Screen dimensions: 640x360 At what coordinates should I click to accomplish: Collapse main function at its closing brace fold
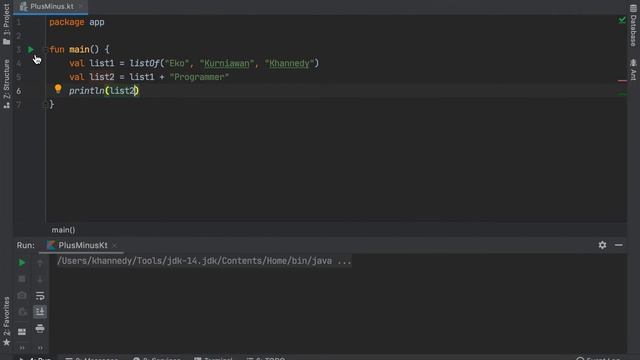click(x=45, y=104)
